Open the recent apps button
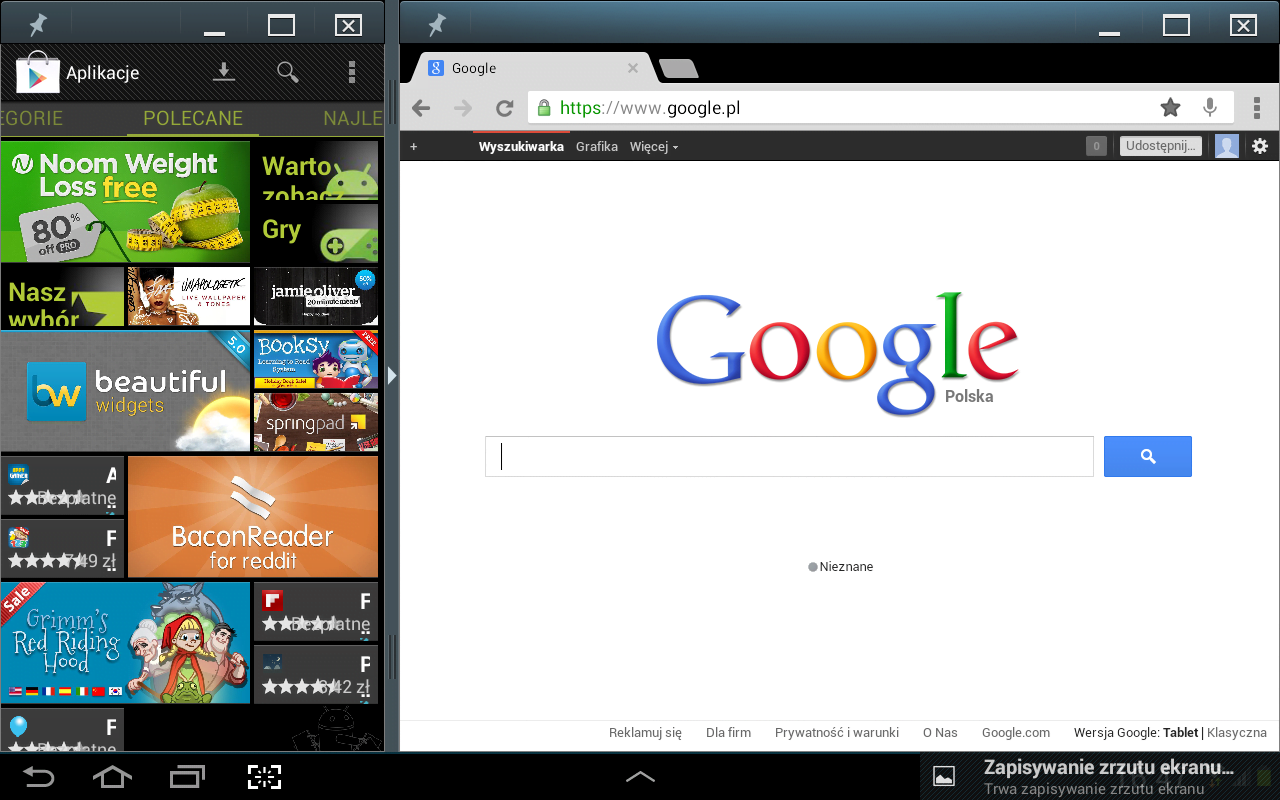The image size is (1280, 800). [187, 776]
